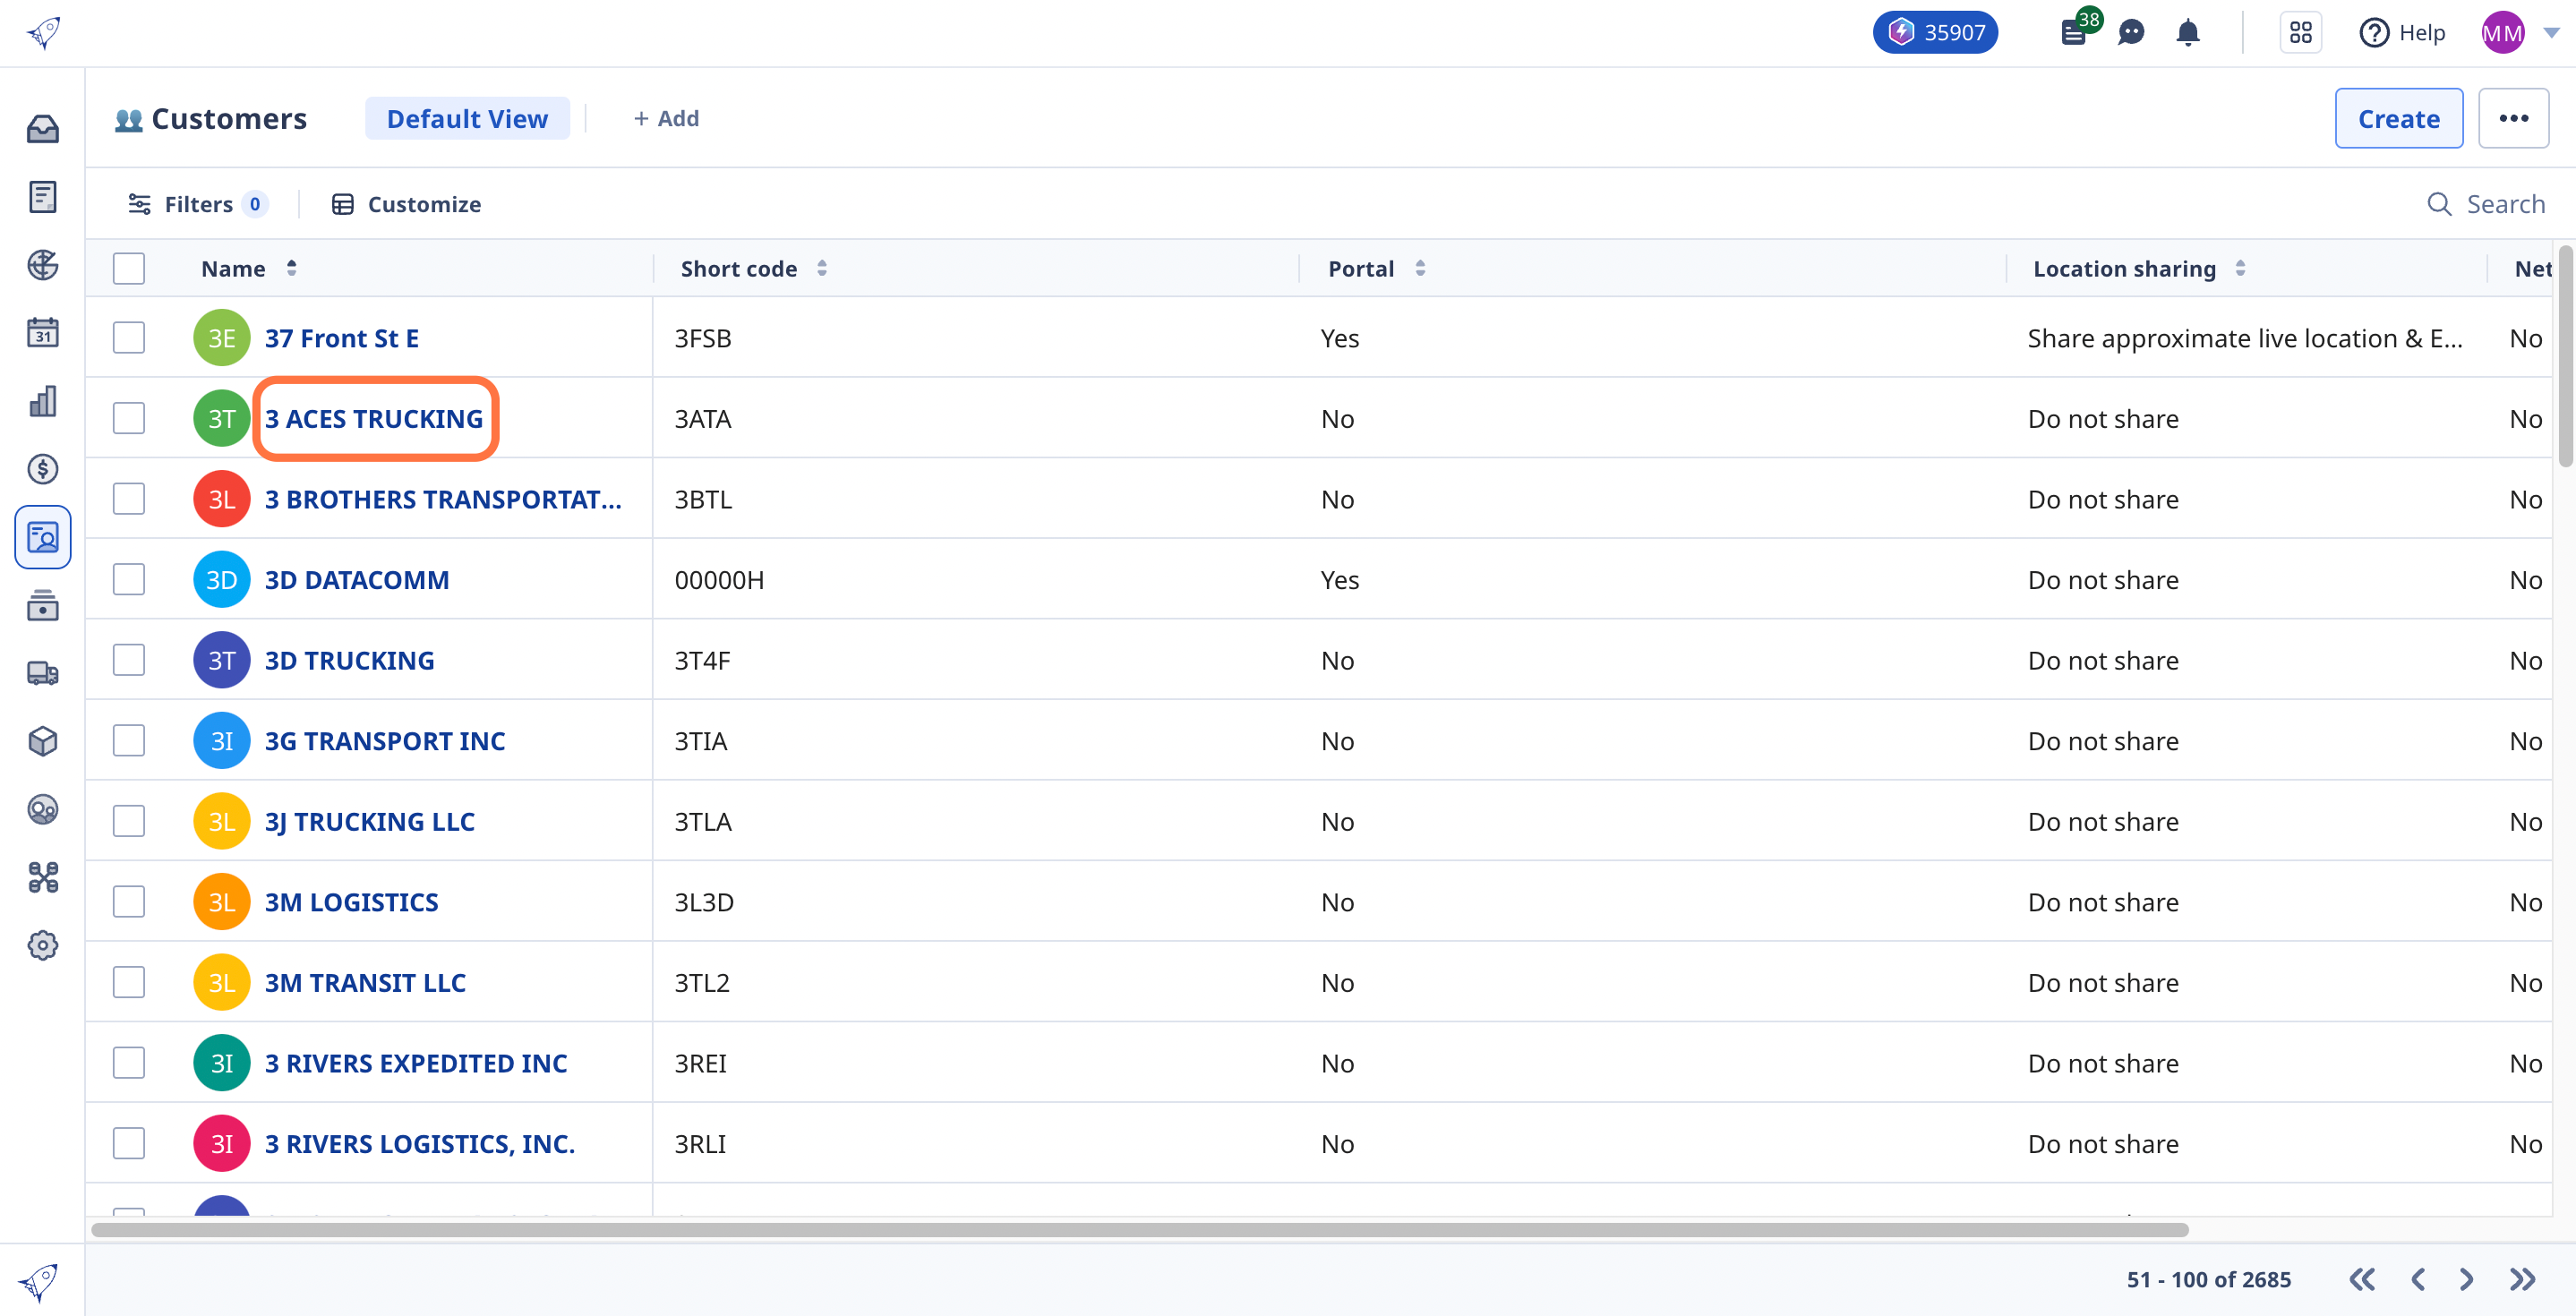
Task: Click the 35907 credits badge
Action: [1935, 33]
